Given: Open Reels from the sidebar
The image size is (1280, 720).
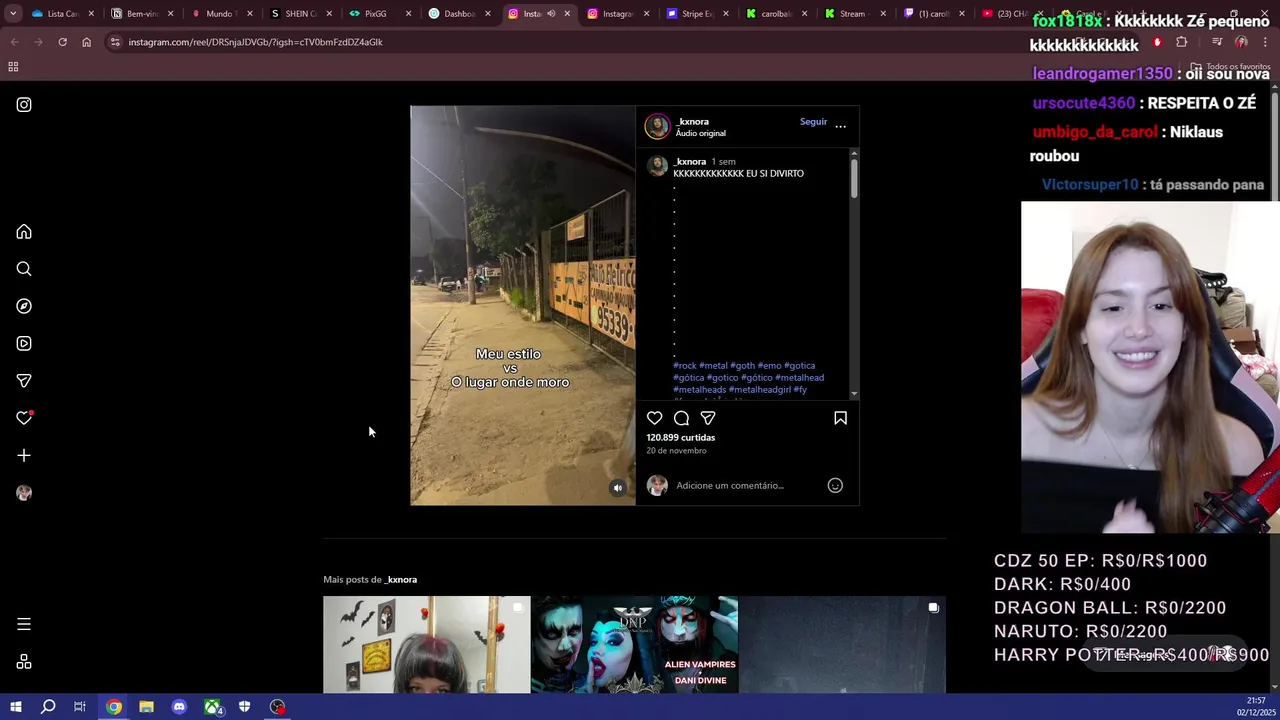Looking at the screenshot, I should pos(24,343).
